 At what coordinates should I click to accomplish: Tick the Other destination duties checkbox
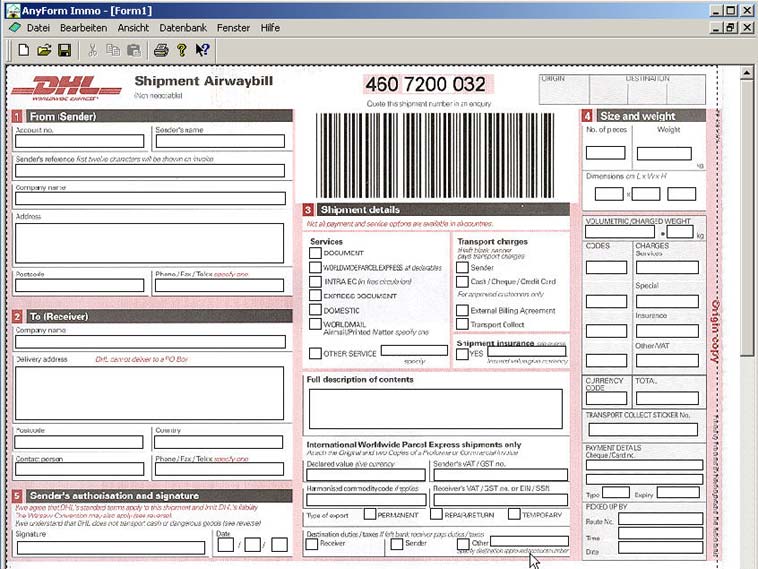(463, 544)
